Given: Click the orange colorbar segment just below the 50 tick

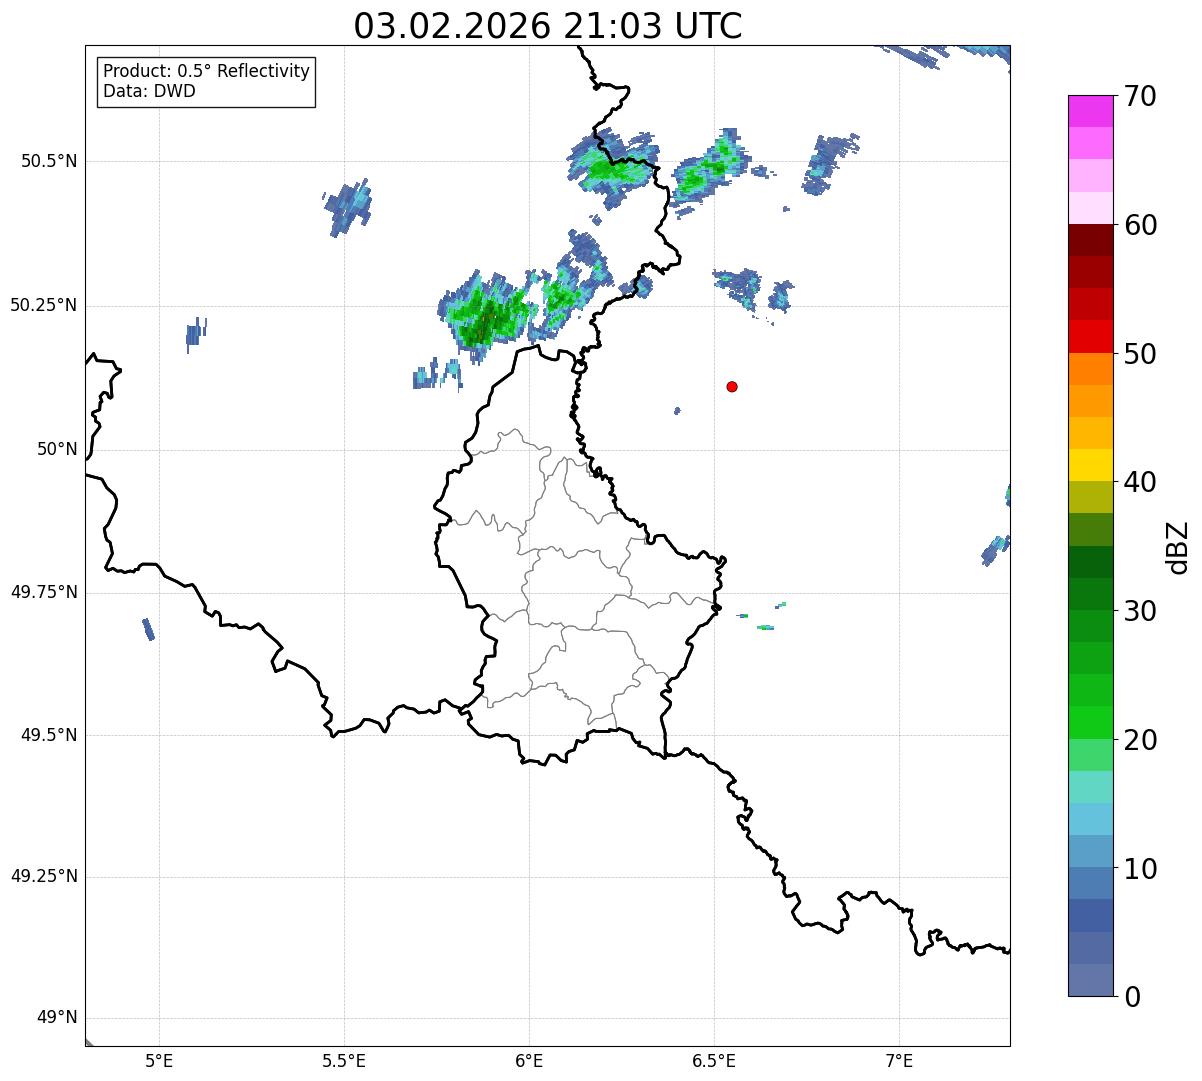Looking at the screenshot, I should click(1090, 369).
